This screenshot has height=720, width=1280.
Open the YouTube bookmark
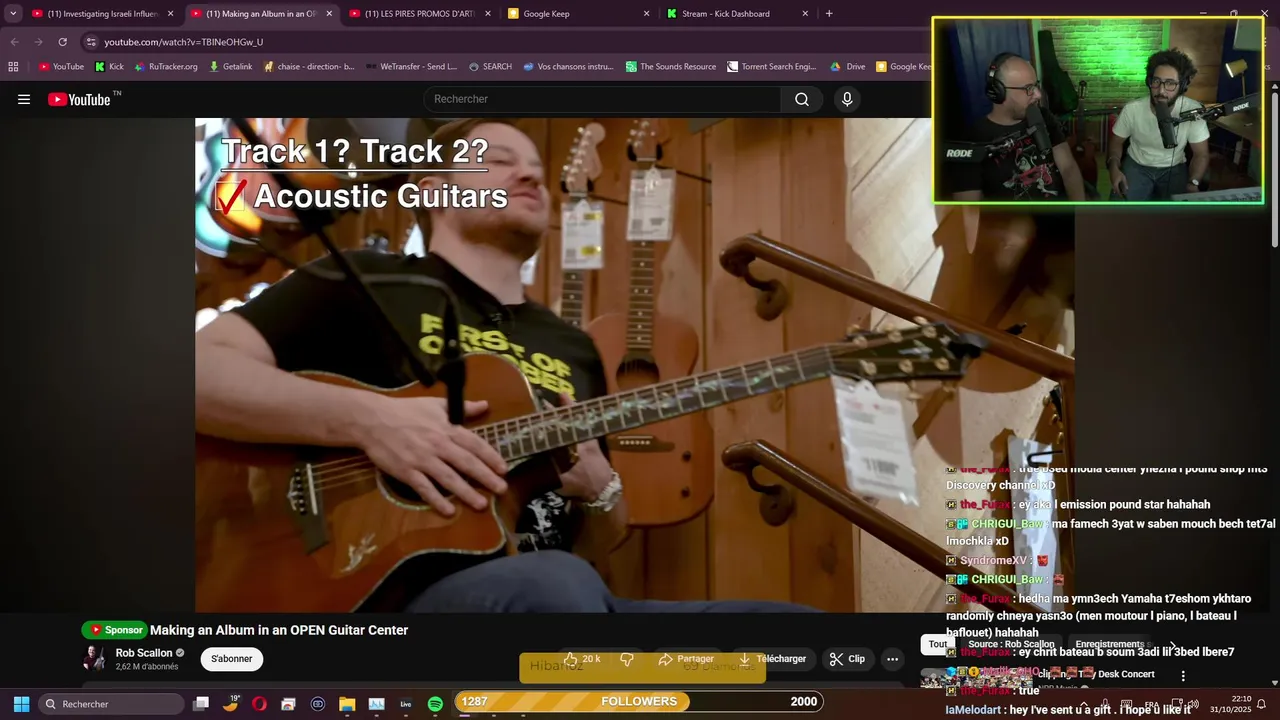pos(61,67)
